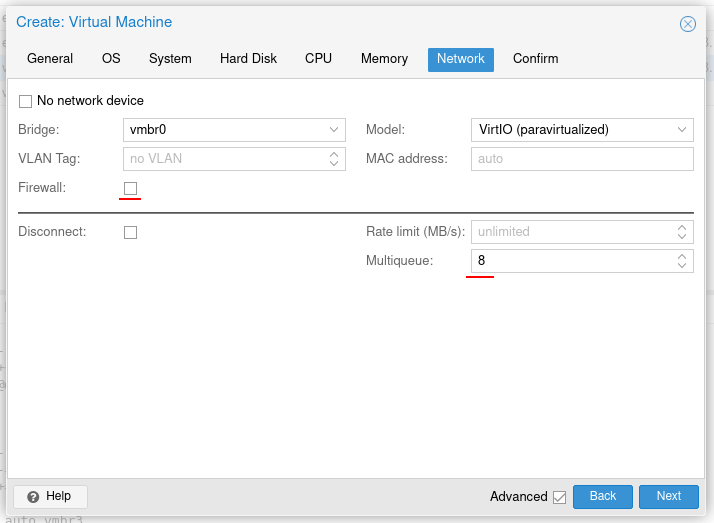Tick the No network device checkbox
The height and width of the screenshot is (523, 714).
pyautogui.click(x=26, y=101)
